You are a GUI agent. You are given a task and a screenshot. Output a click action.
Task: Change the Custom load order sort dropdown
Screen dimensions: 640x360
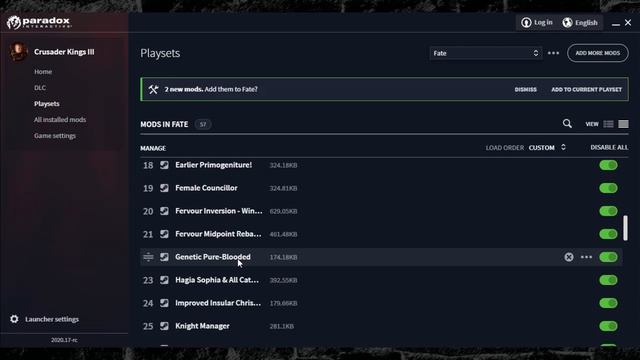click(x=547, y=147)
